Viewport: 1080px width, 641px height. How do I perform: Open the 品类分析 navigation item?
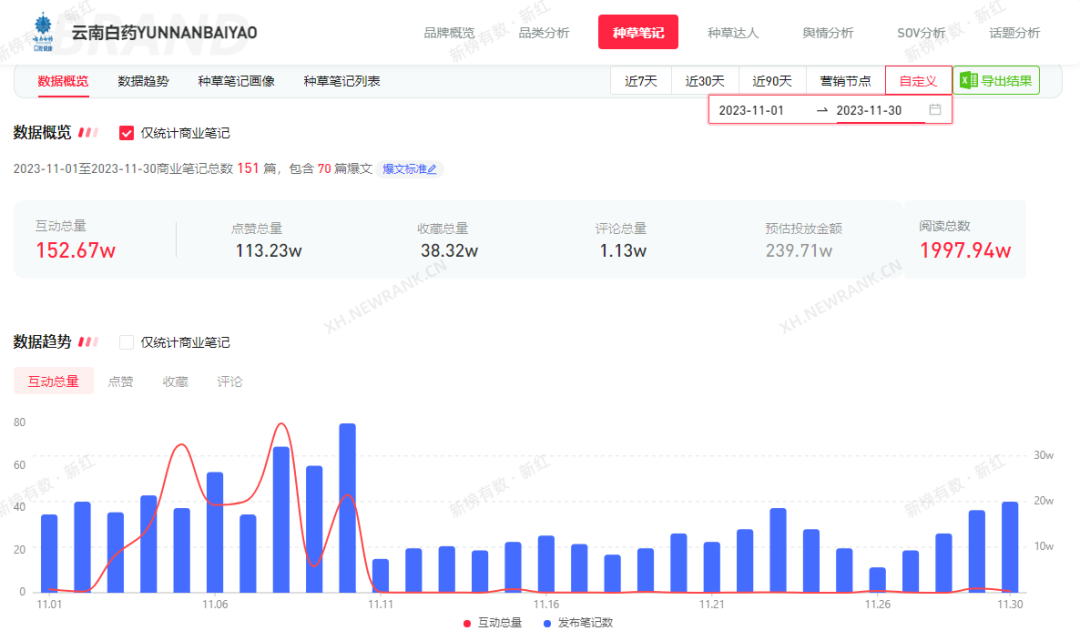(x=543, y=32)
